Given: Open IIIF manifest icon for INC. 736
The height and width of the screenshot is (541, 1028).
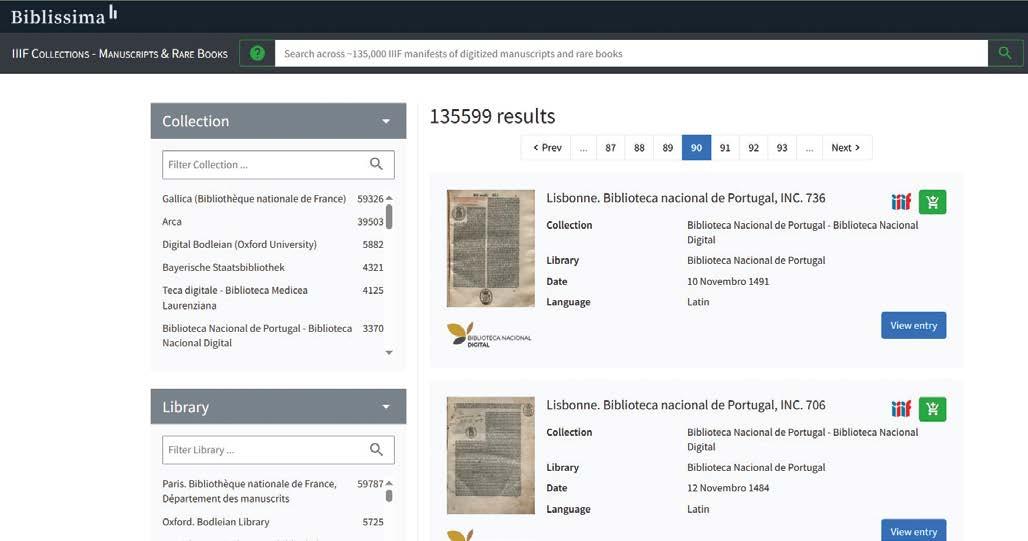Looking at the screenshot, I should pyautogui.click(x=901, y=202).
